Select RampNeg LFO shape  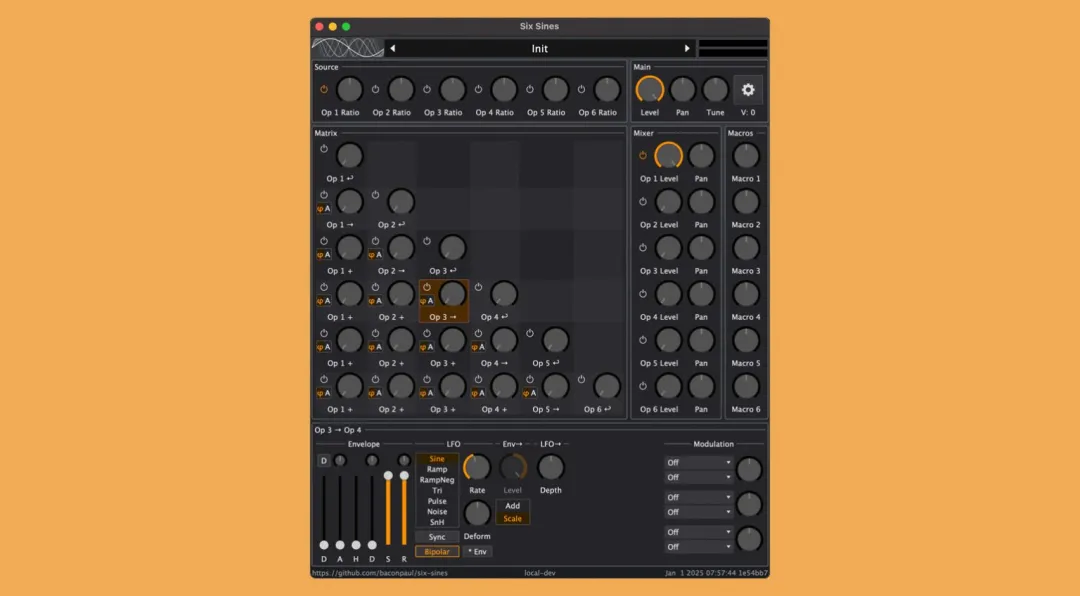click(437, 480)
